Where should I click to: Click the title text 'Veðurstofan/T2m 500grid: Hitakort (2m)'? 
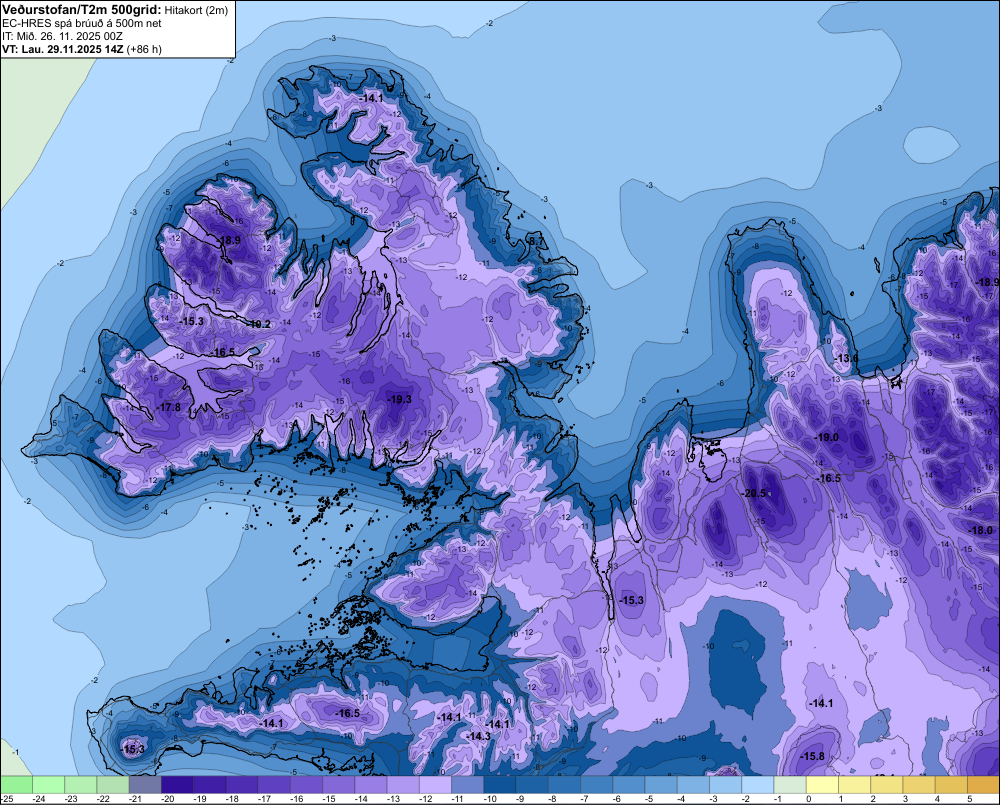pos(115,9)
